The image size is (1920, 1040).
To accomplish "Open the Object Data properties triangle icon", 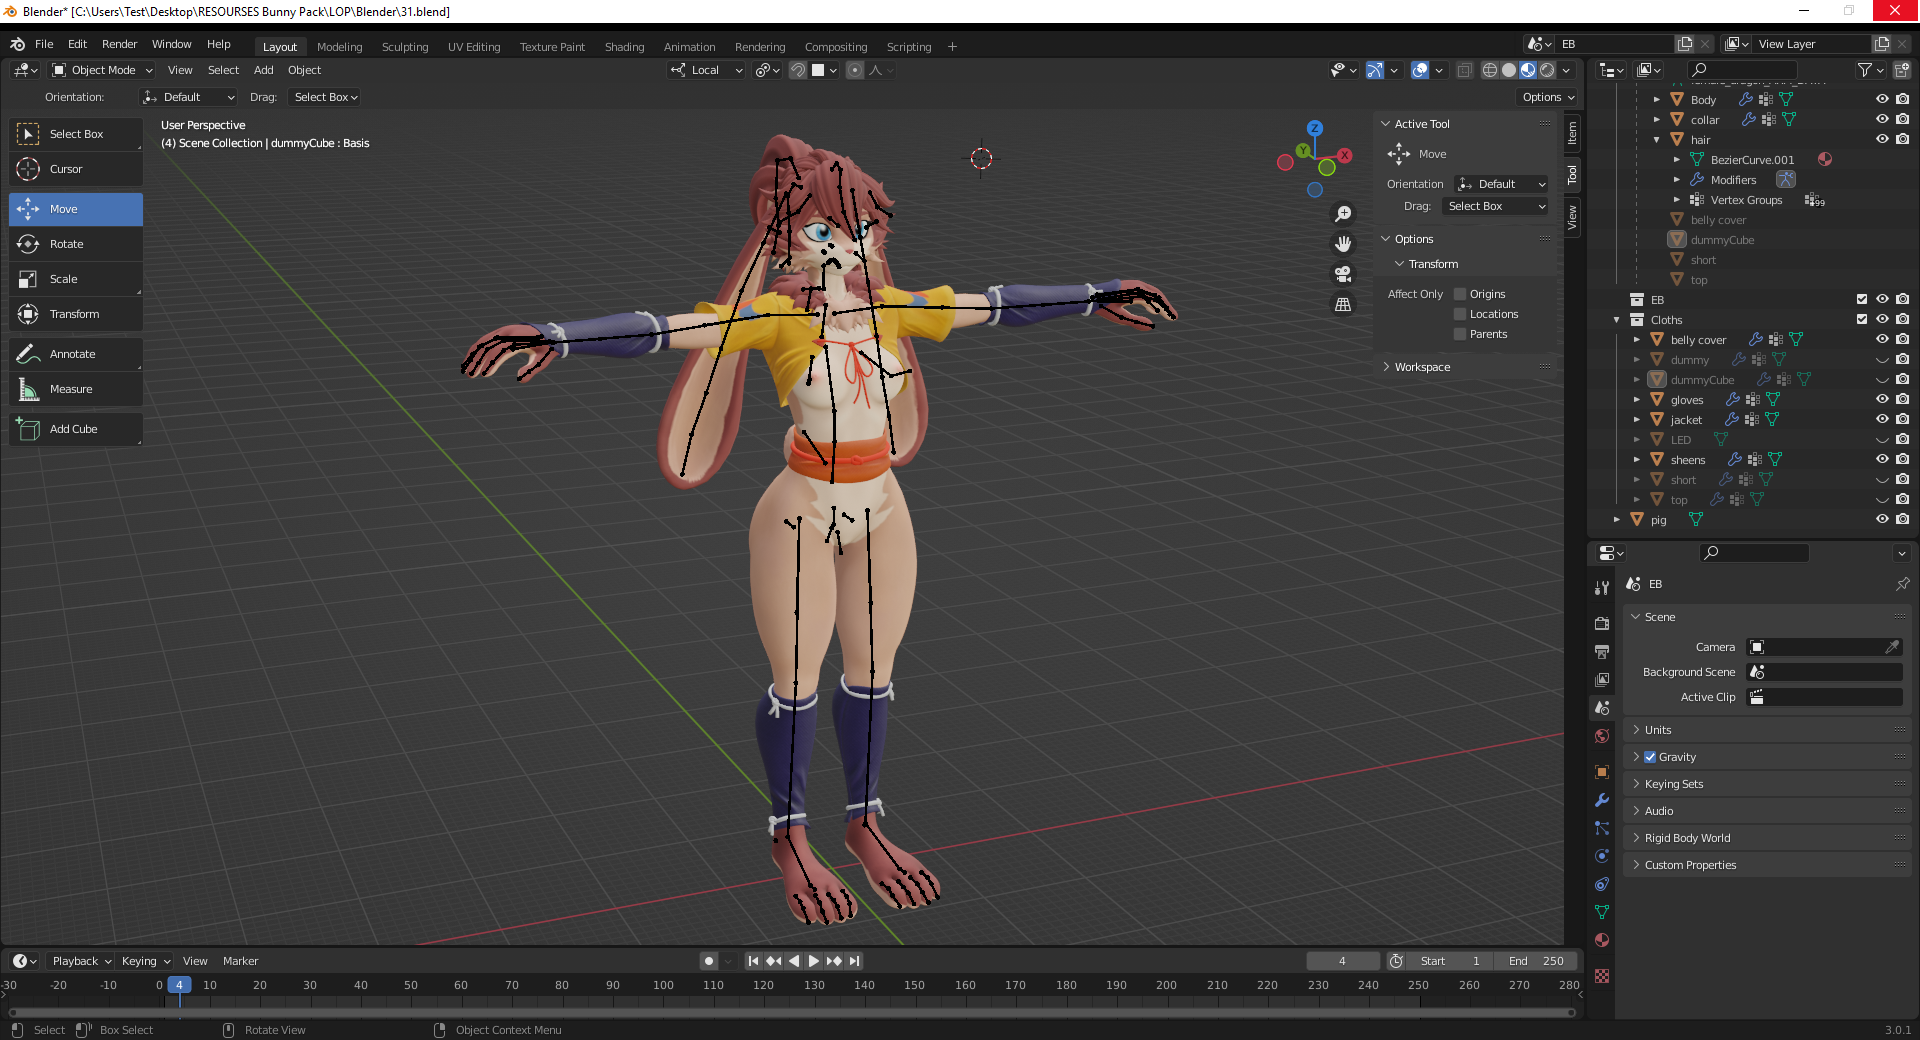I will (x=1602, y=912).
